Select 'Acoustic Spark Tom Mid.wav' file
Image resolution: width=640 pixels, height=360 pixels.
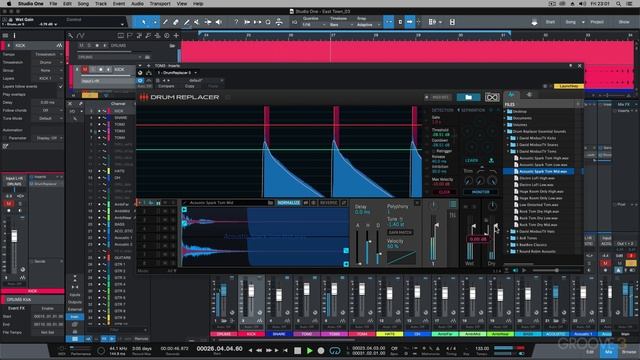click(x=542, y=171)
